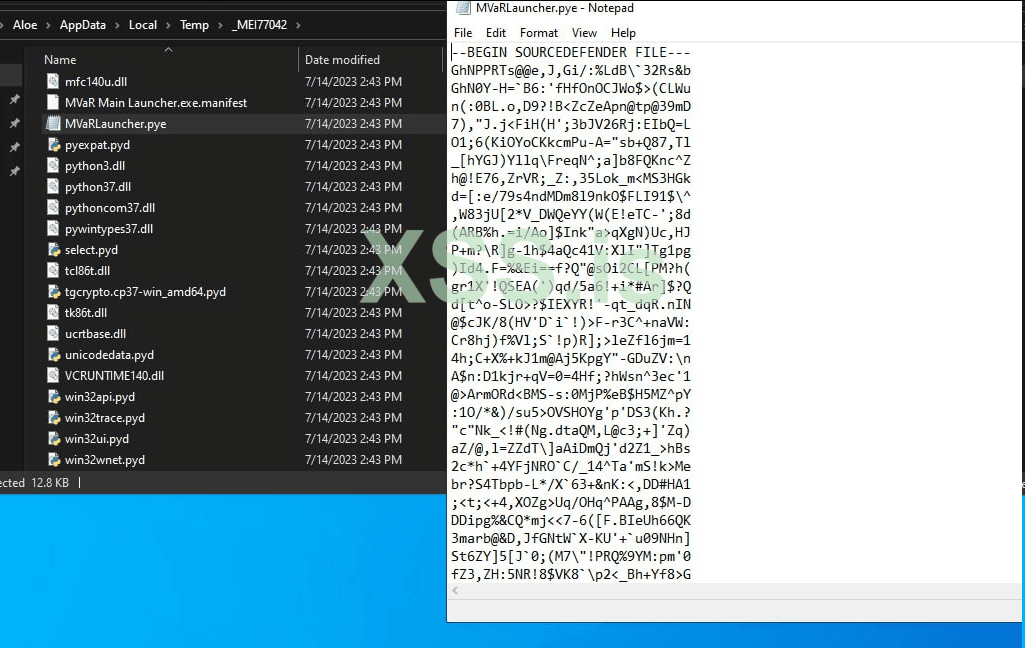The image size is (1025, 648).
Task: Click the tgcrypto.cp37-win_amd64.pyd file icon
Action: [54, 291]
